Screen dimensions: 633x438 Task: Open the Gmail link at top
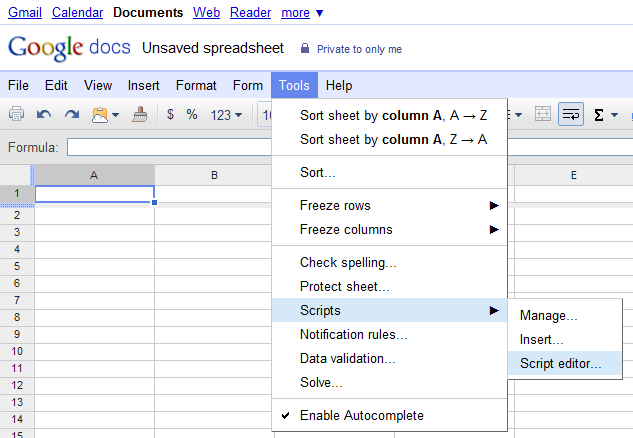[x=25, y=13]
